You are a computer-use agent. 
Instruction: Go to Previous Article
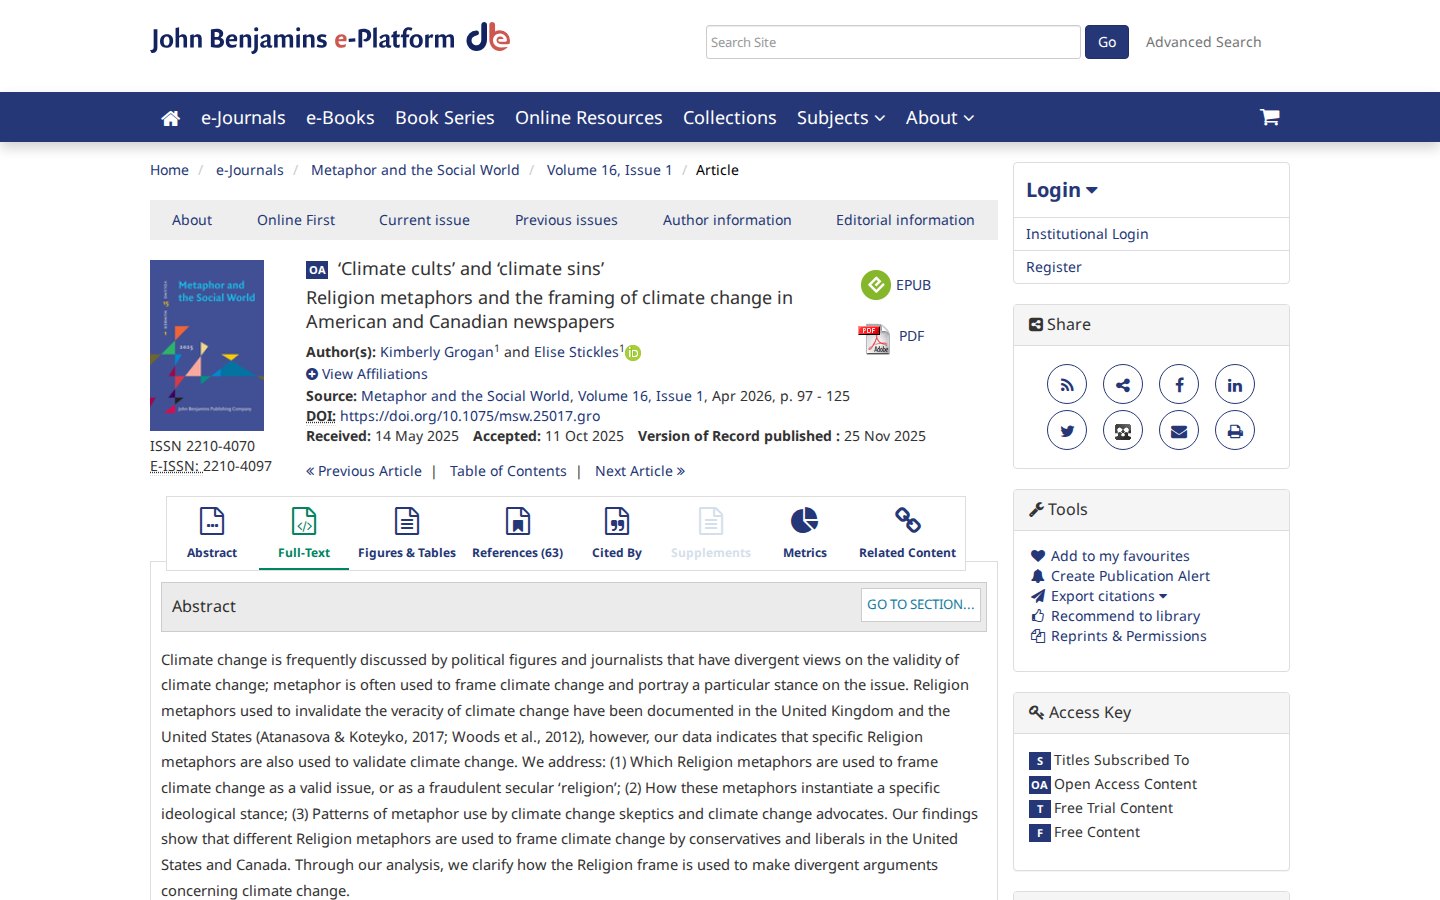tap(364, 471)
